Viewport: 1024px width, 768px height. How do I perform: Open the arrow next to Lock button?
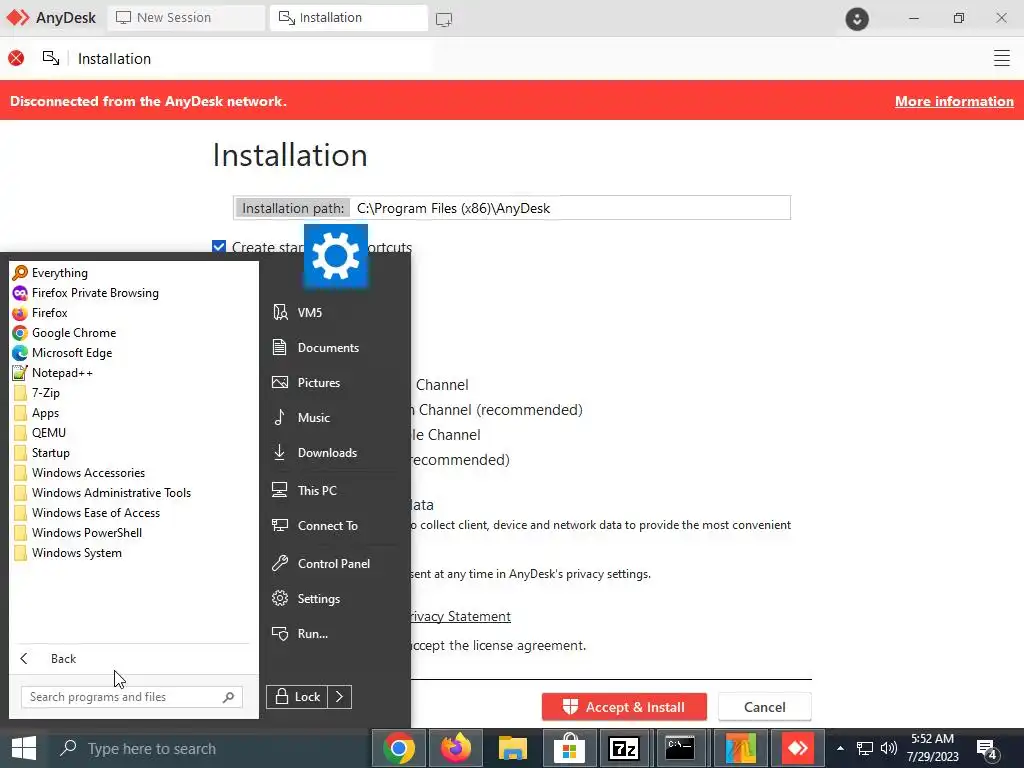pos(340,697)
